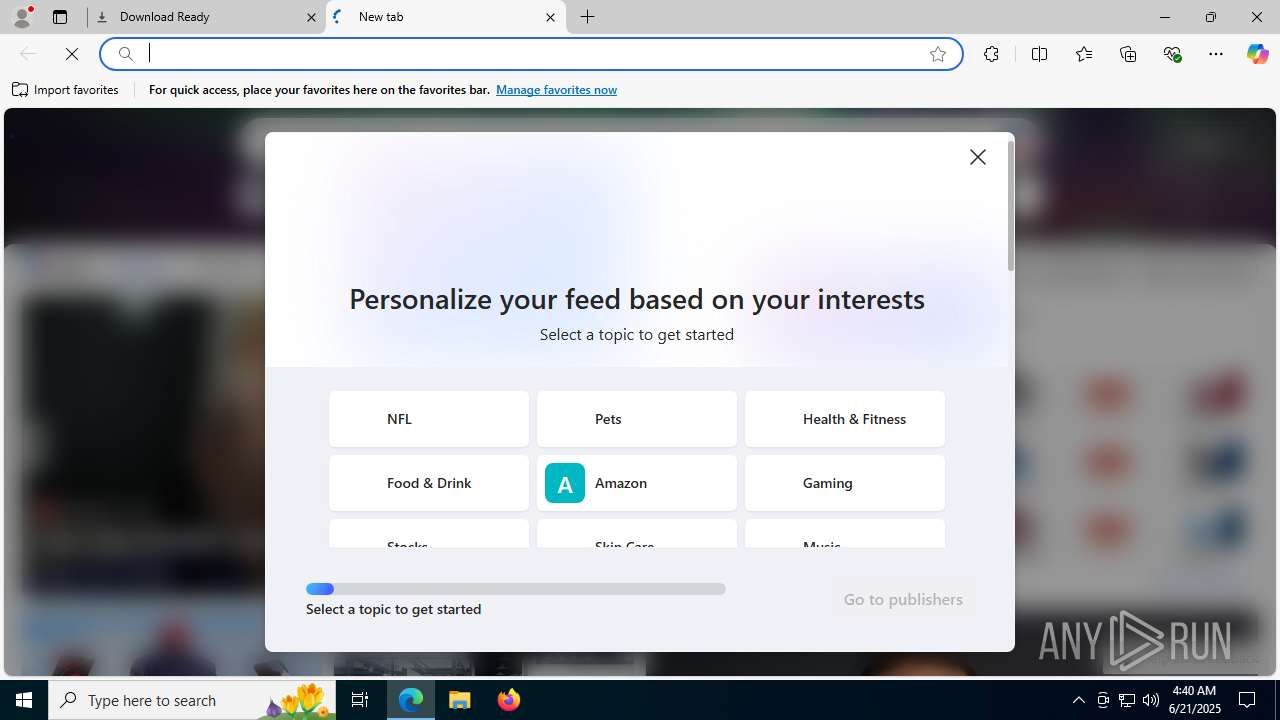Open Task View on taskbar

click(x=360, y=700)
